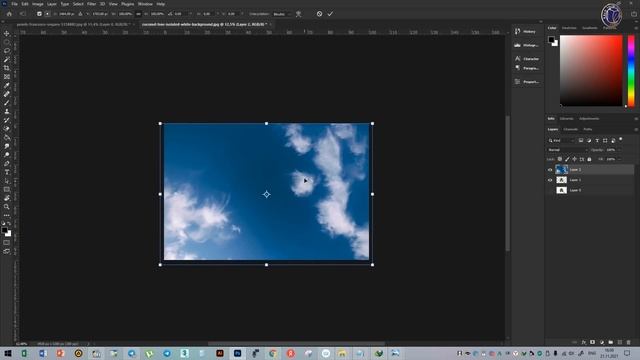
Task: Select the Rectangle shape tool
Action: [7, 189]
